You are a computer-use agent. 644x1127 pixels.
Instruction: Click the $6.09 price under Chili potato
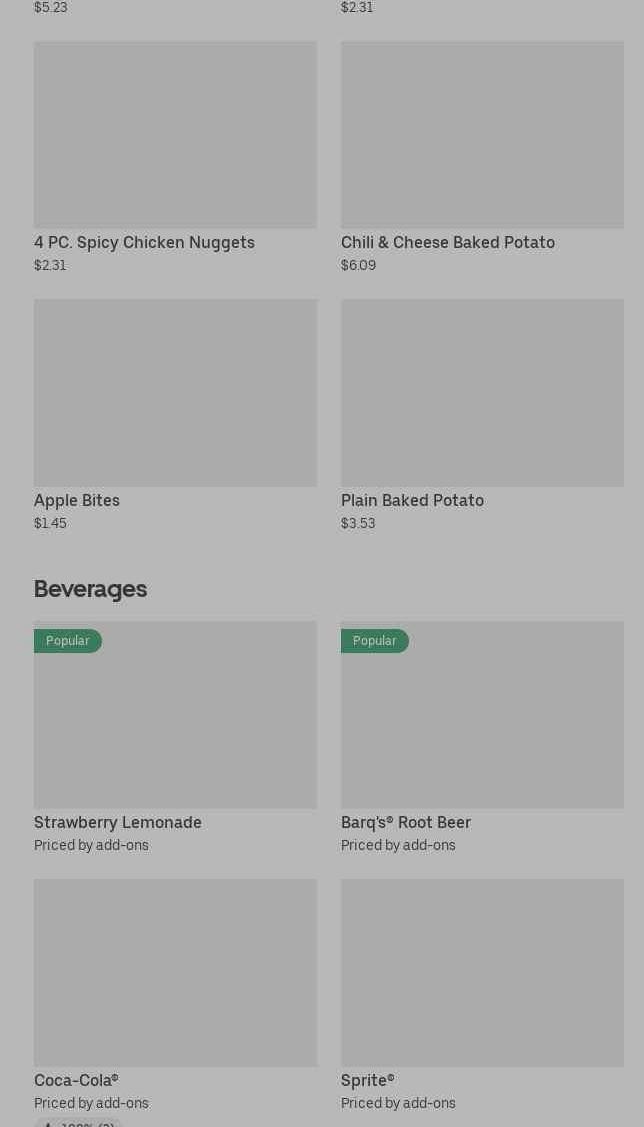[358, 265]
